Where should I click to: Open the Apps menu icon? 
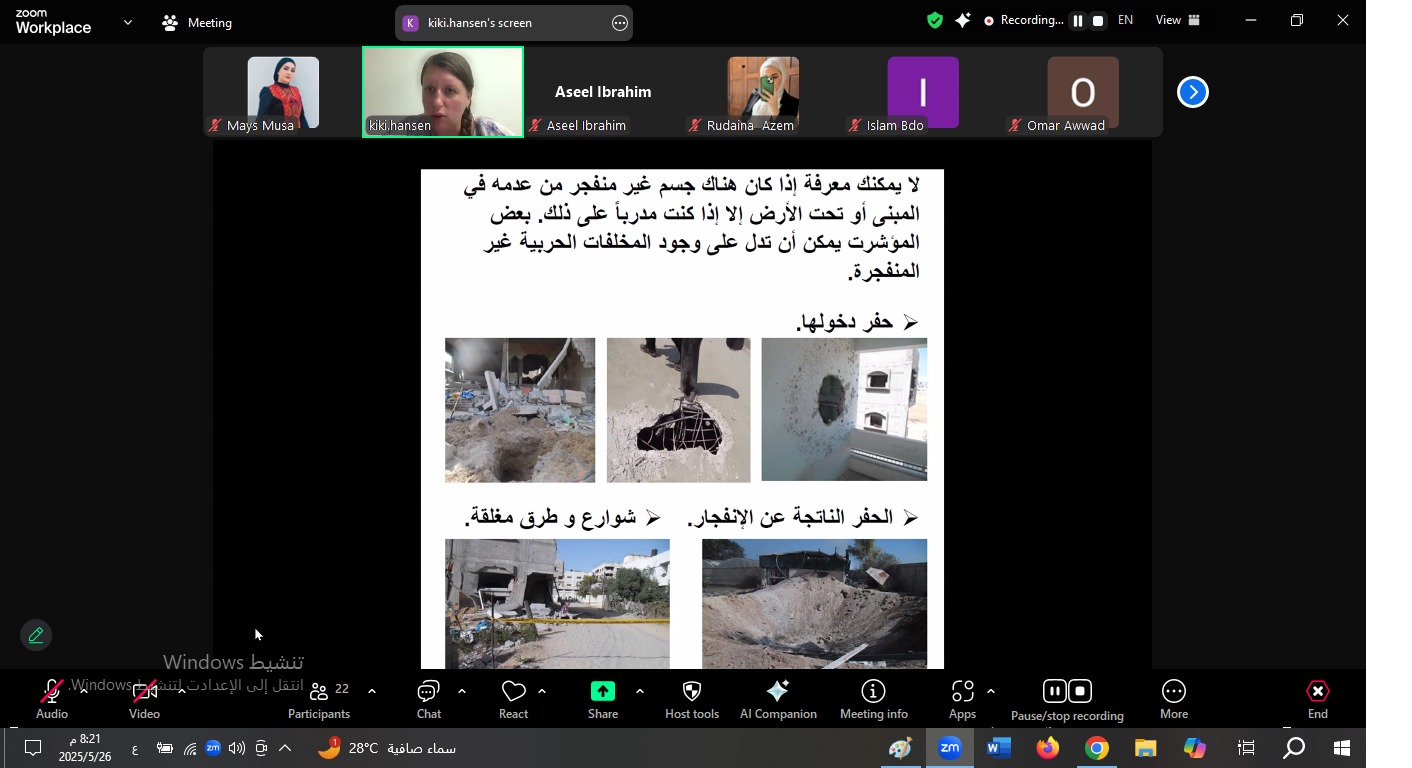click(962, 692)
